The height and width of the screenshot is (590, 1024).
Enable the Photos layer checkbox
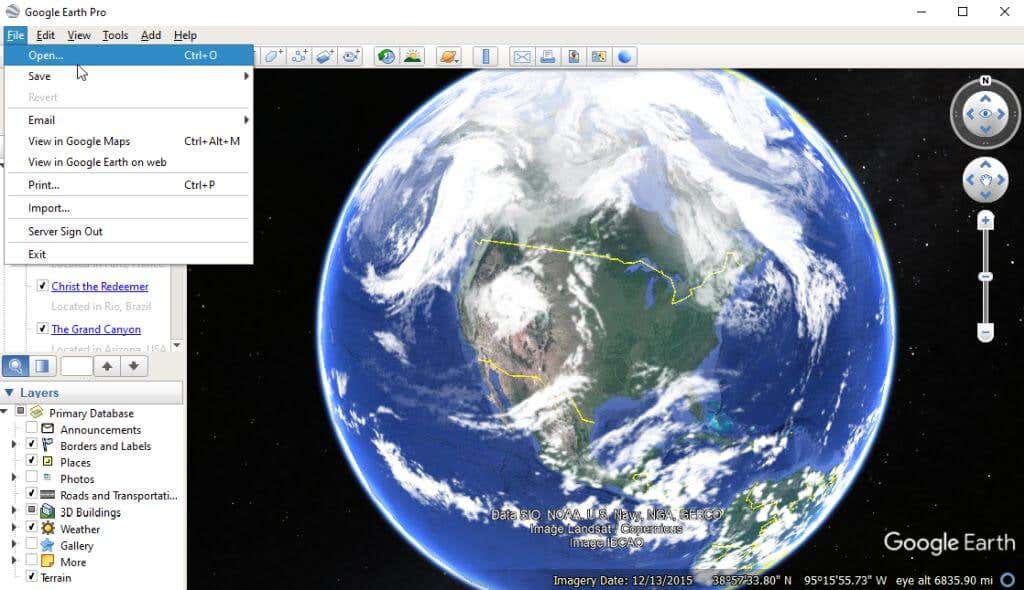tap(32, 479)
